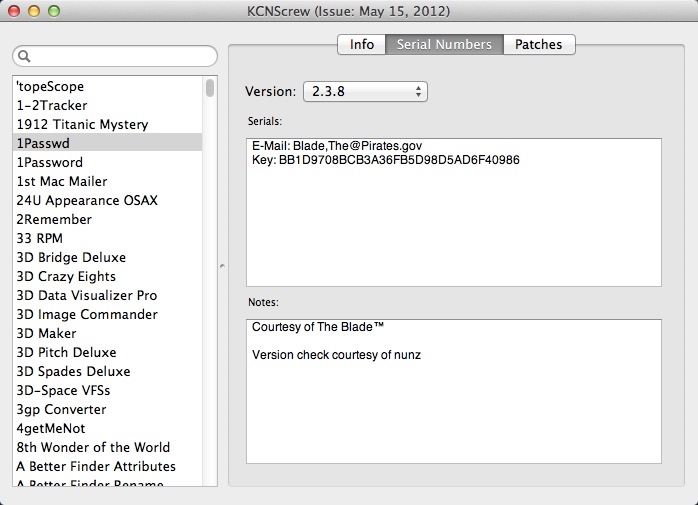
Task: Zoom the KCNScrew window
Action: pos(54,11)
